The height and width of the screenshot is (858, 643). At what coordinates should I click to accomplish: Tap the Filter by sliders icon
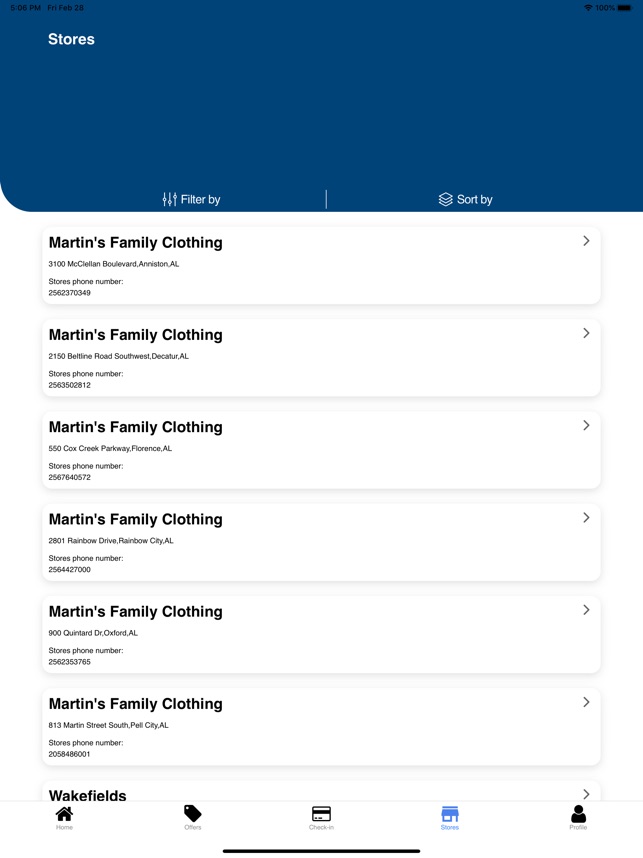pyautogui.click(x=170, y=200)
